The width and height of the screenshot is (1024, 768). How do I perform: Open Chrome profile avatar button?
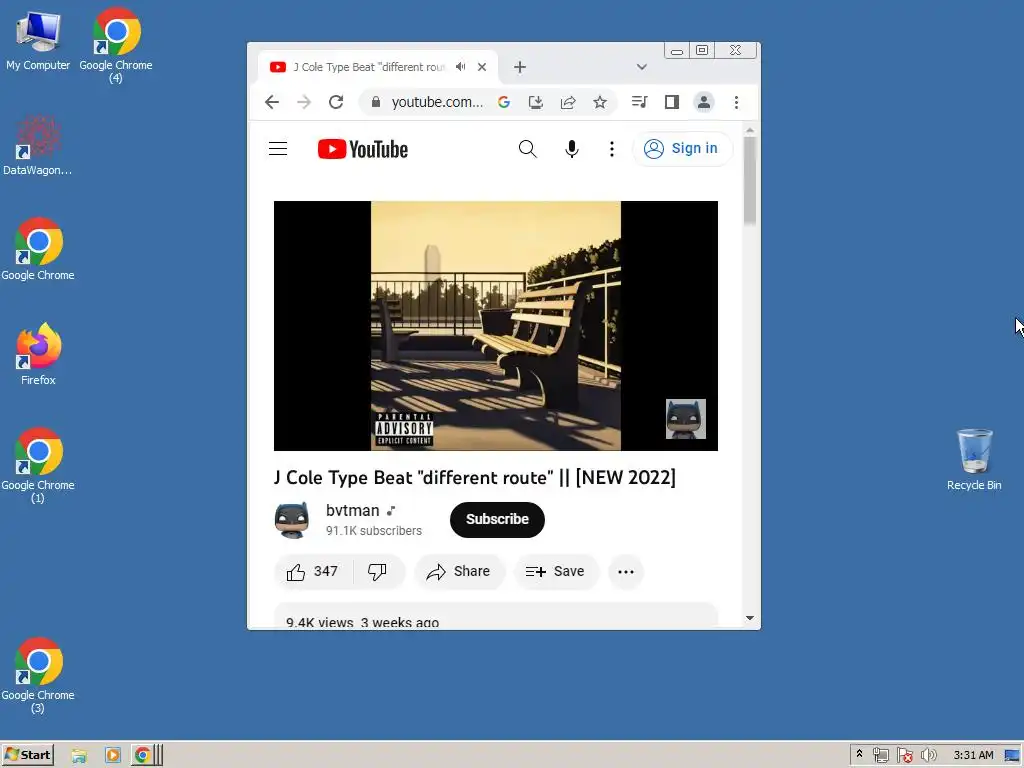(703, 102)
